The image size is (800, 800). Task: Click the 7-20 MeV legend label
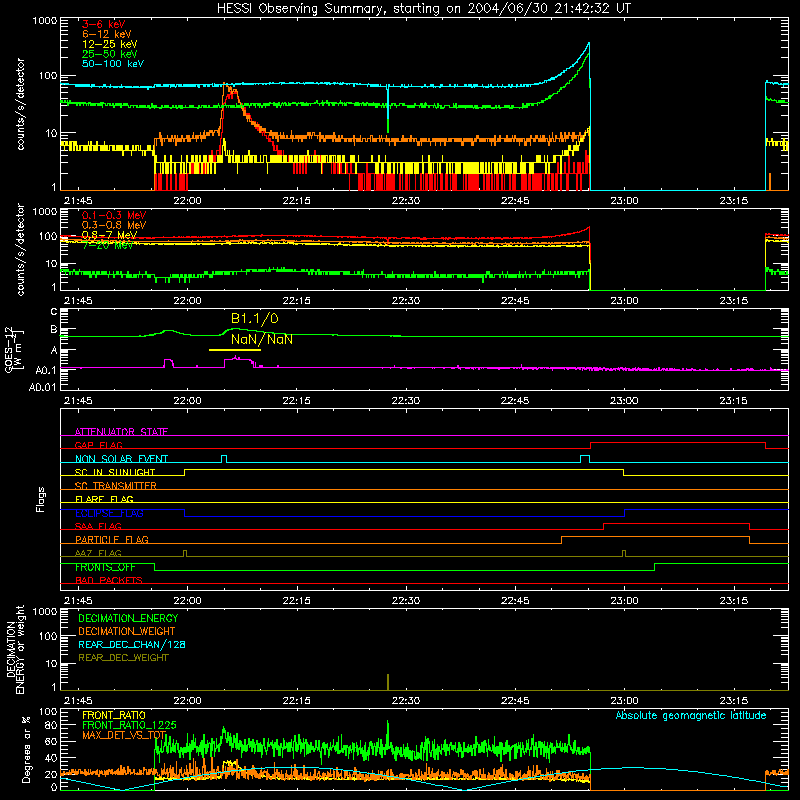click(x=108, y=245)
